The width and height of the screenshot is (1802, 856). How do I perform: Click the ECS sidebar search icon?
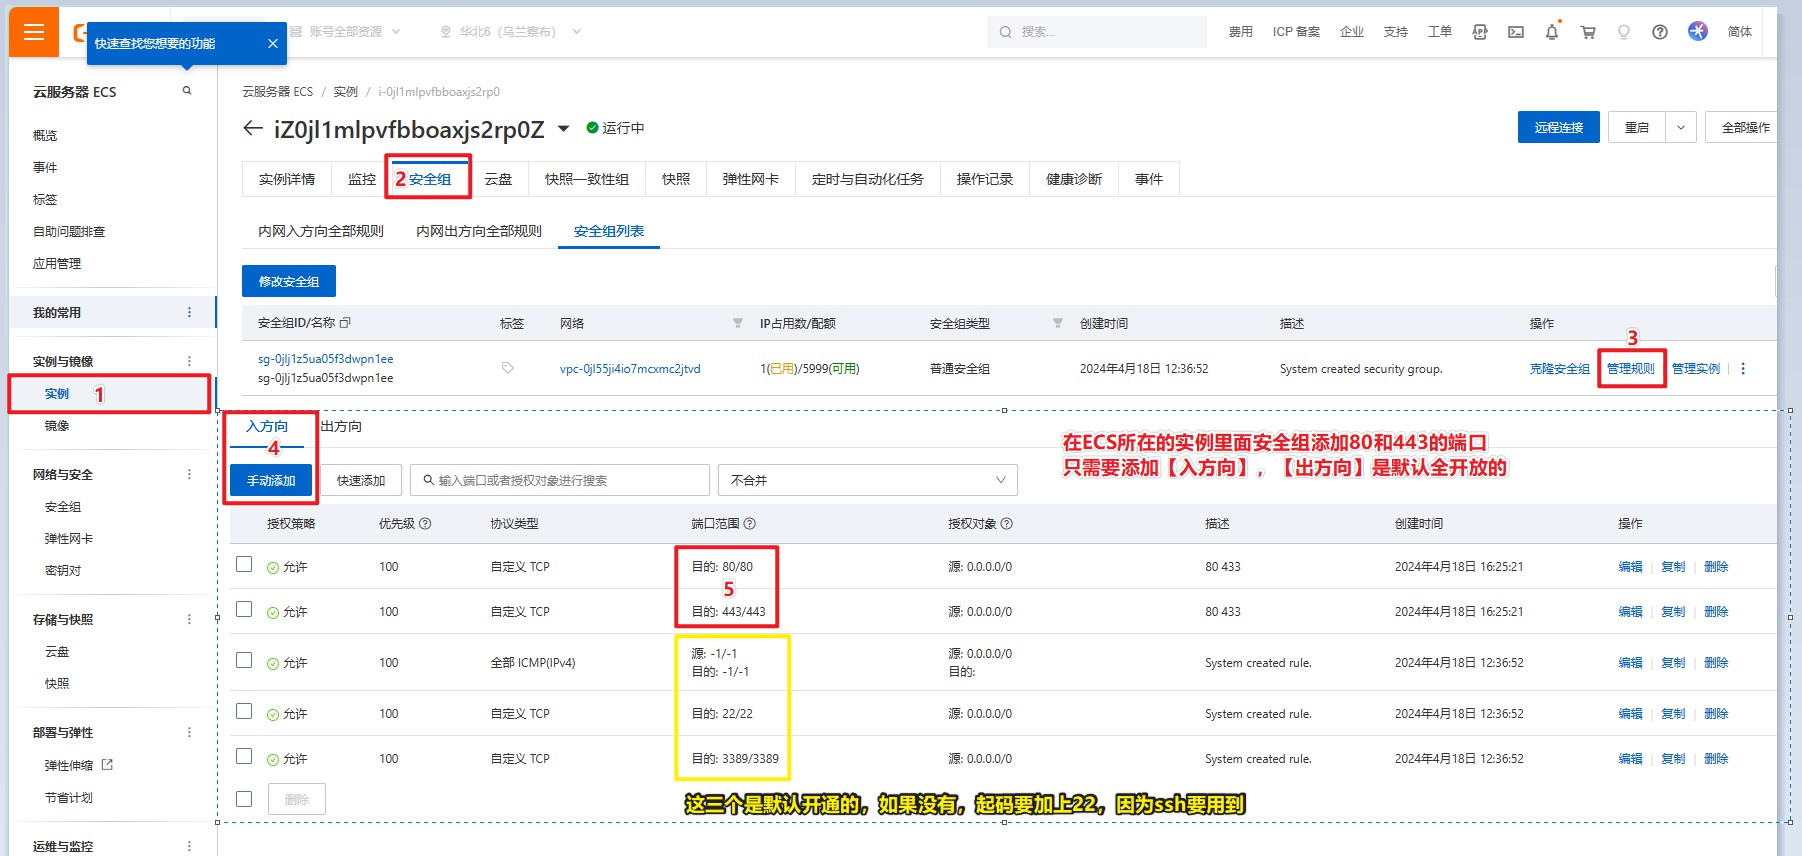[186, 91]
